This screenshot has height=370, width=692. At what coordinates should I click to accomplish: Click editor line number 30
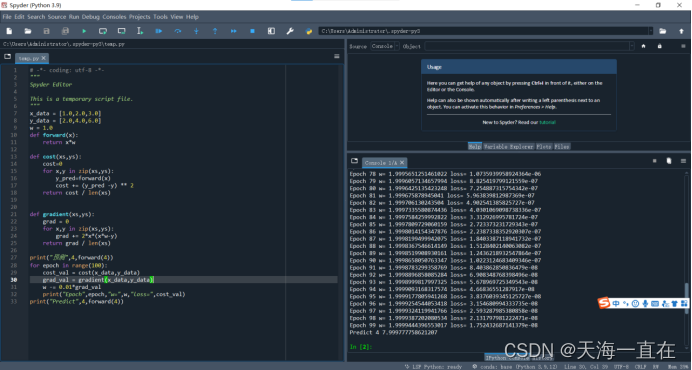(14, 280)
